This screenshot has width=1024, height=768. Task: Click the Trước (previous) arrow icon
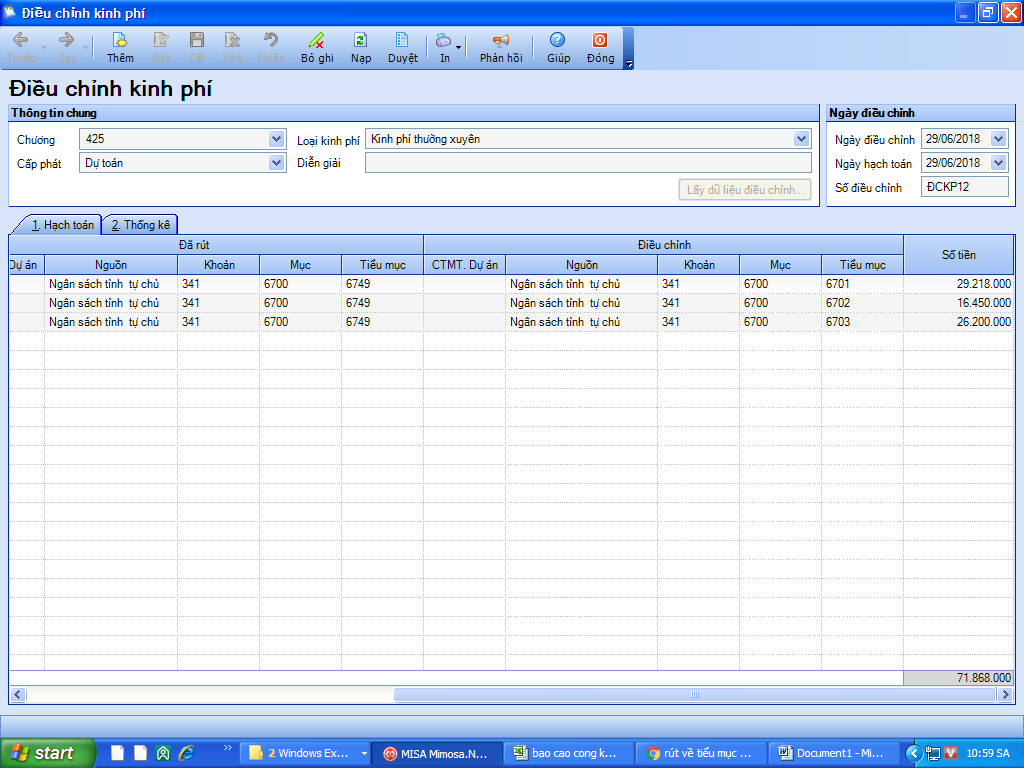click(20, 40)
